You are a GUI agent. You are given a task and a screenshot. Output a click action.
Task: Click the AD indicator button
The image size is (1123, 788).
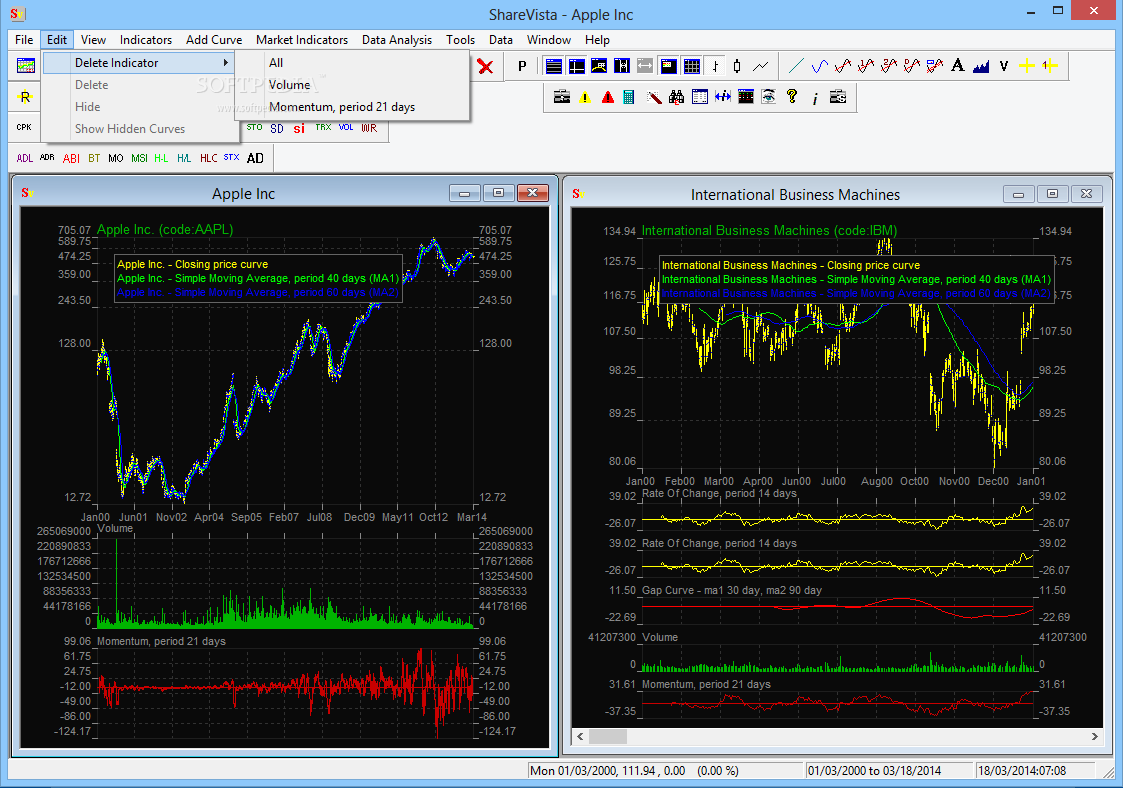coord(255,158)
